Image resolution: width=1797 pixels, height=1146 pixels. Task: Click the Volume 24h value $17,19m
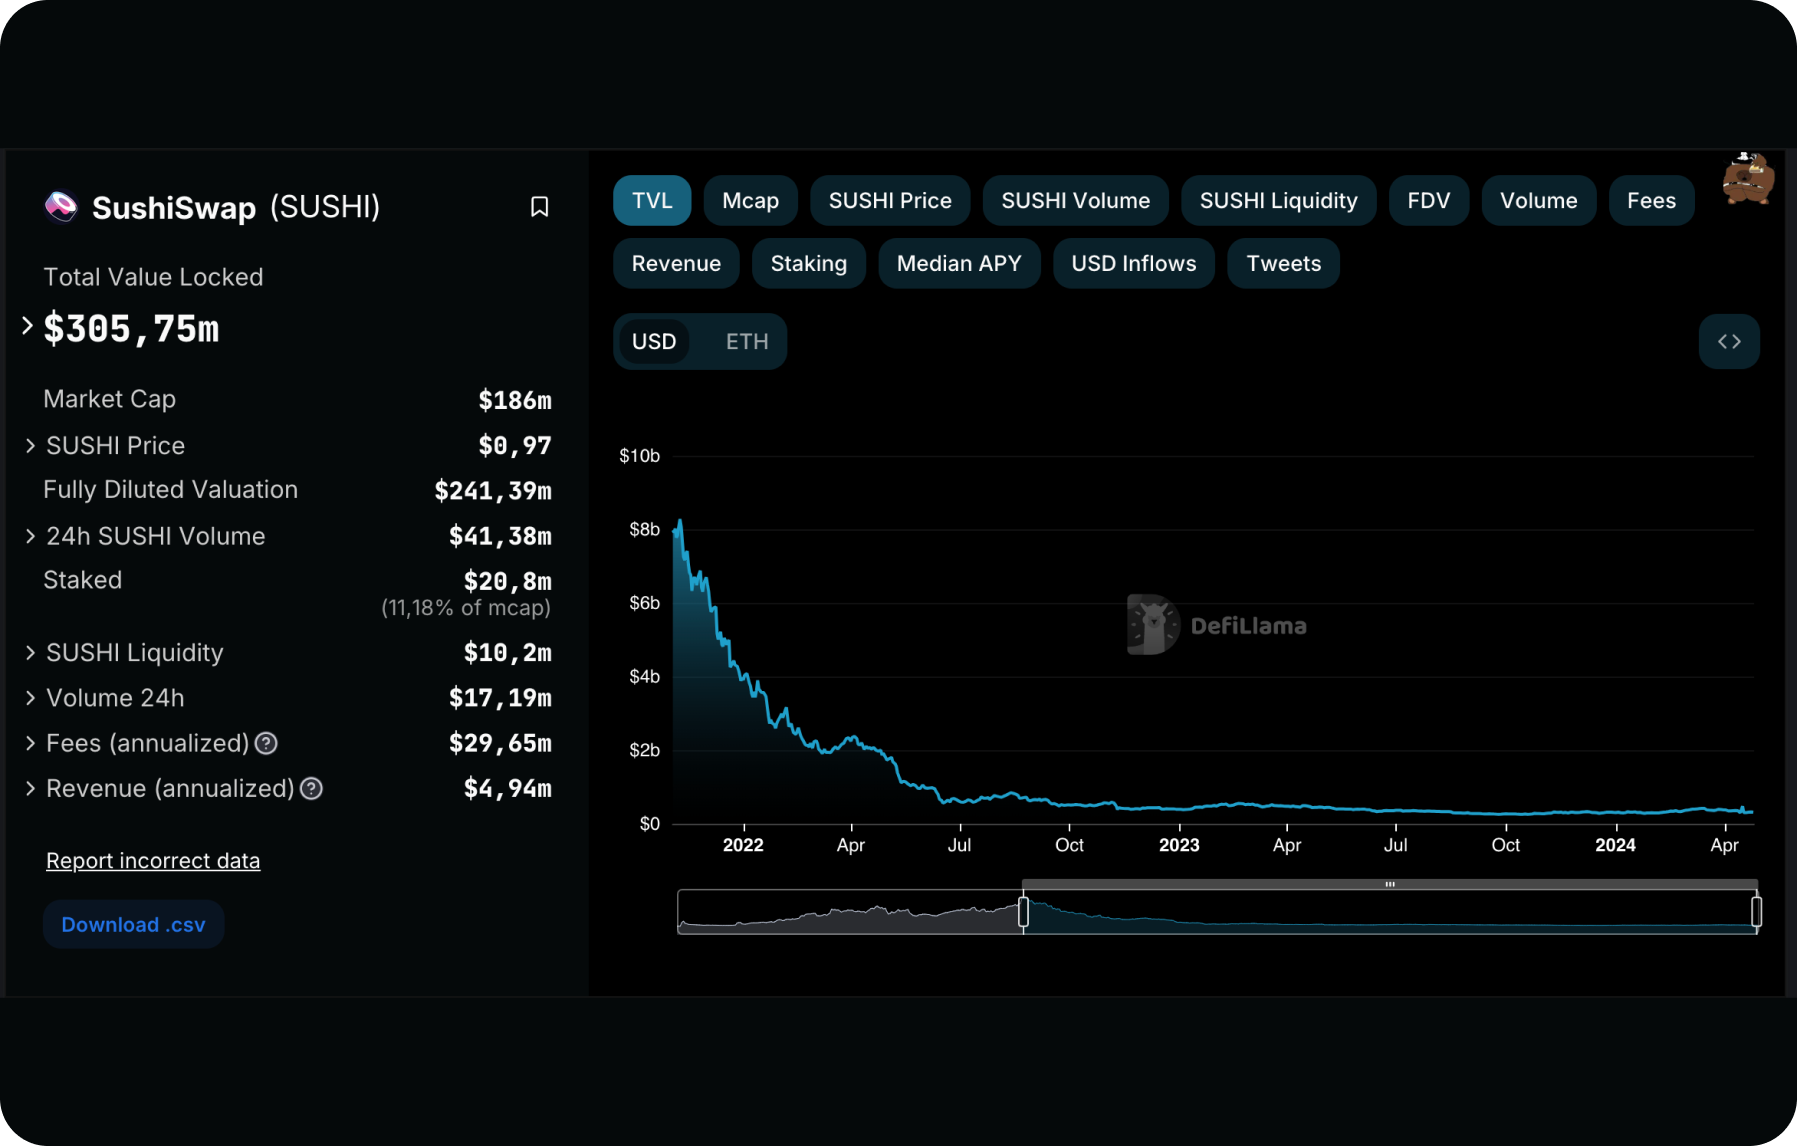pos(500,698)
